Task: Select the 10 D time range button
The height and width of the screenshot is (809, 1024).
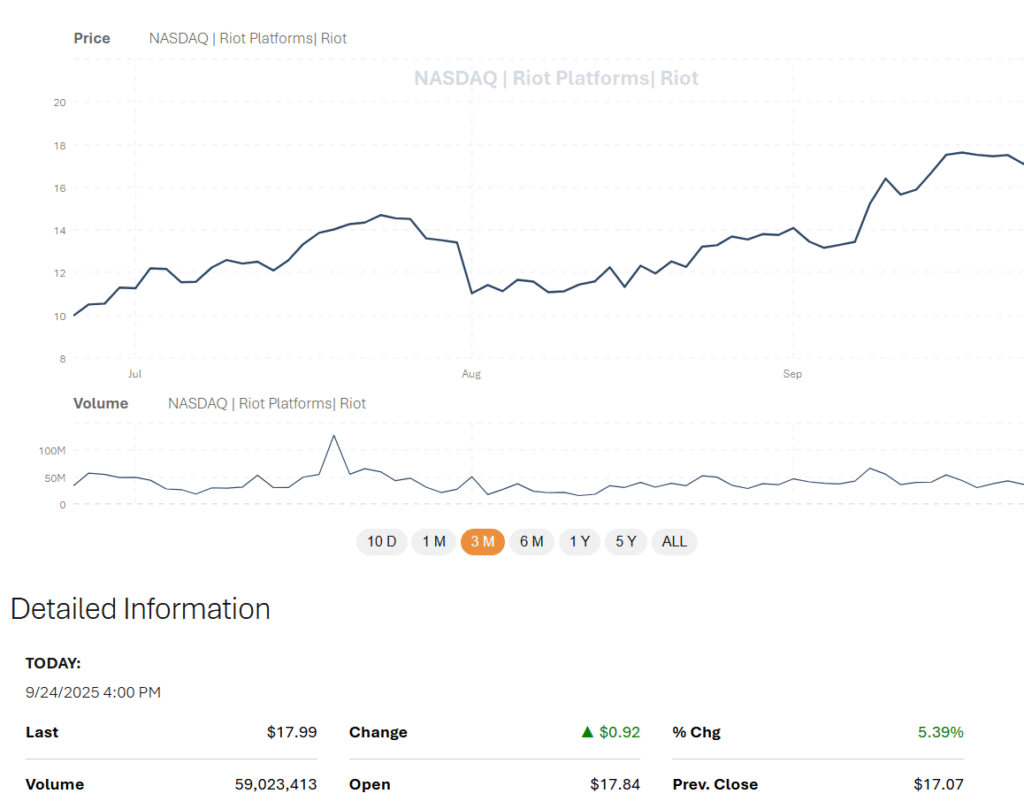Action: 382,541
